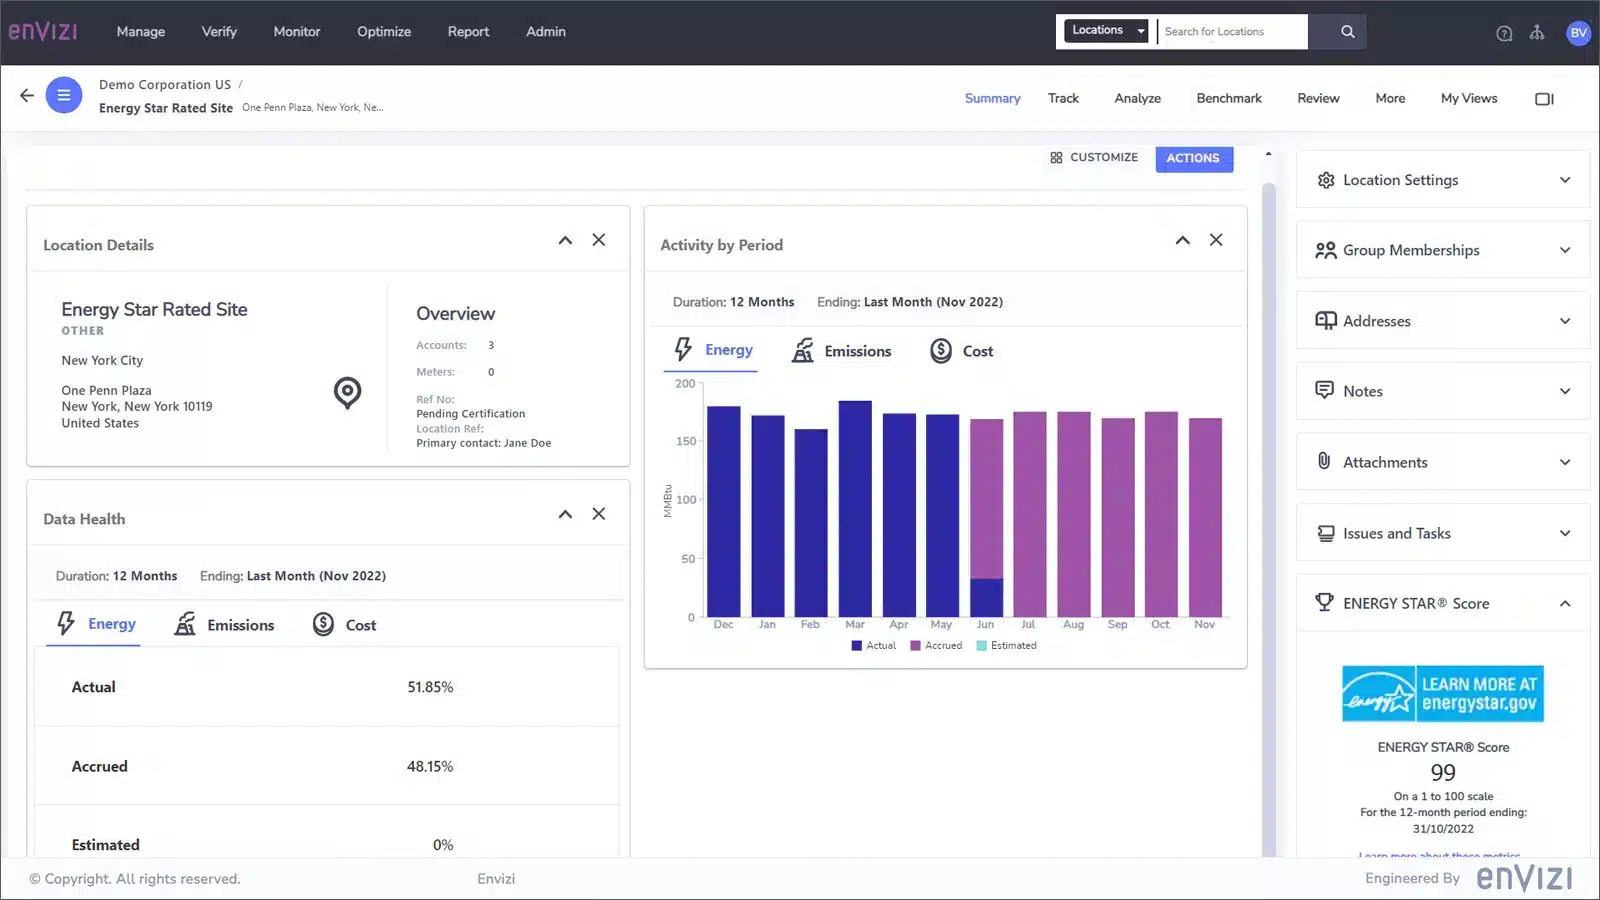Go back using the left arrow
Viewport: 1600px width, 900px height.
click(27, 96)
